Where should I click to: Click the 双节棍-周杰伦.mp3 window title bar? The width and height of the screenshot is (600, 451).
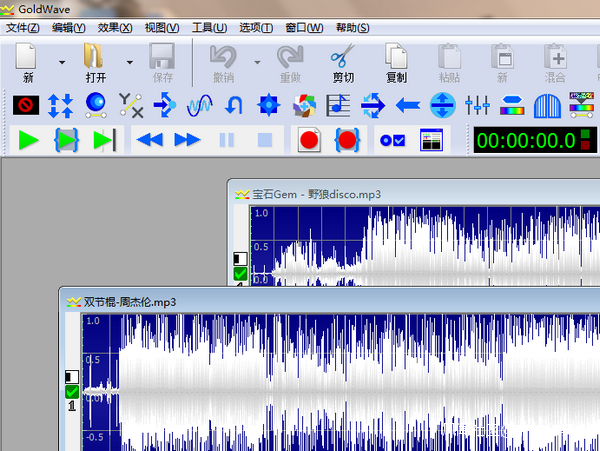300,301
